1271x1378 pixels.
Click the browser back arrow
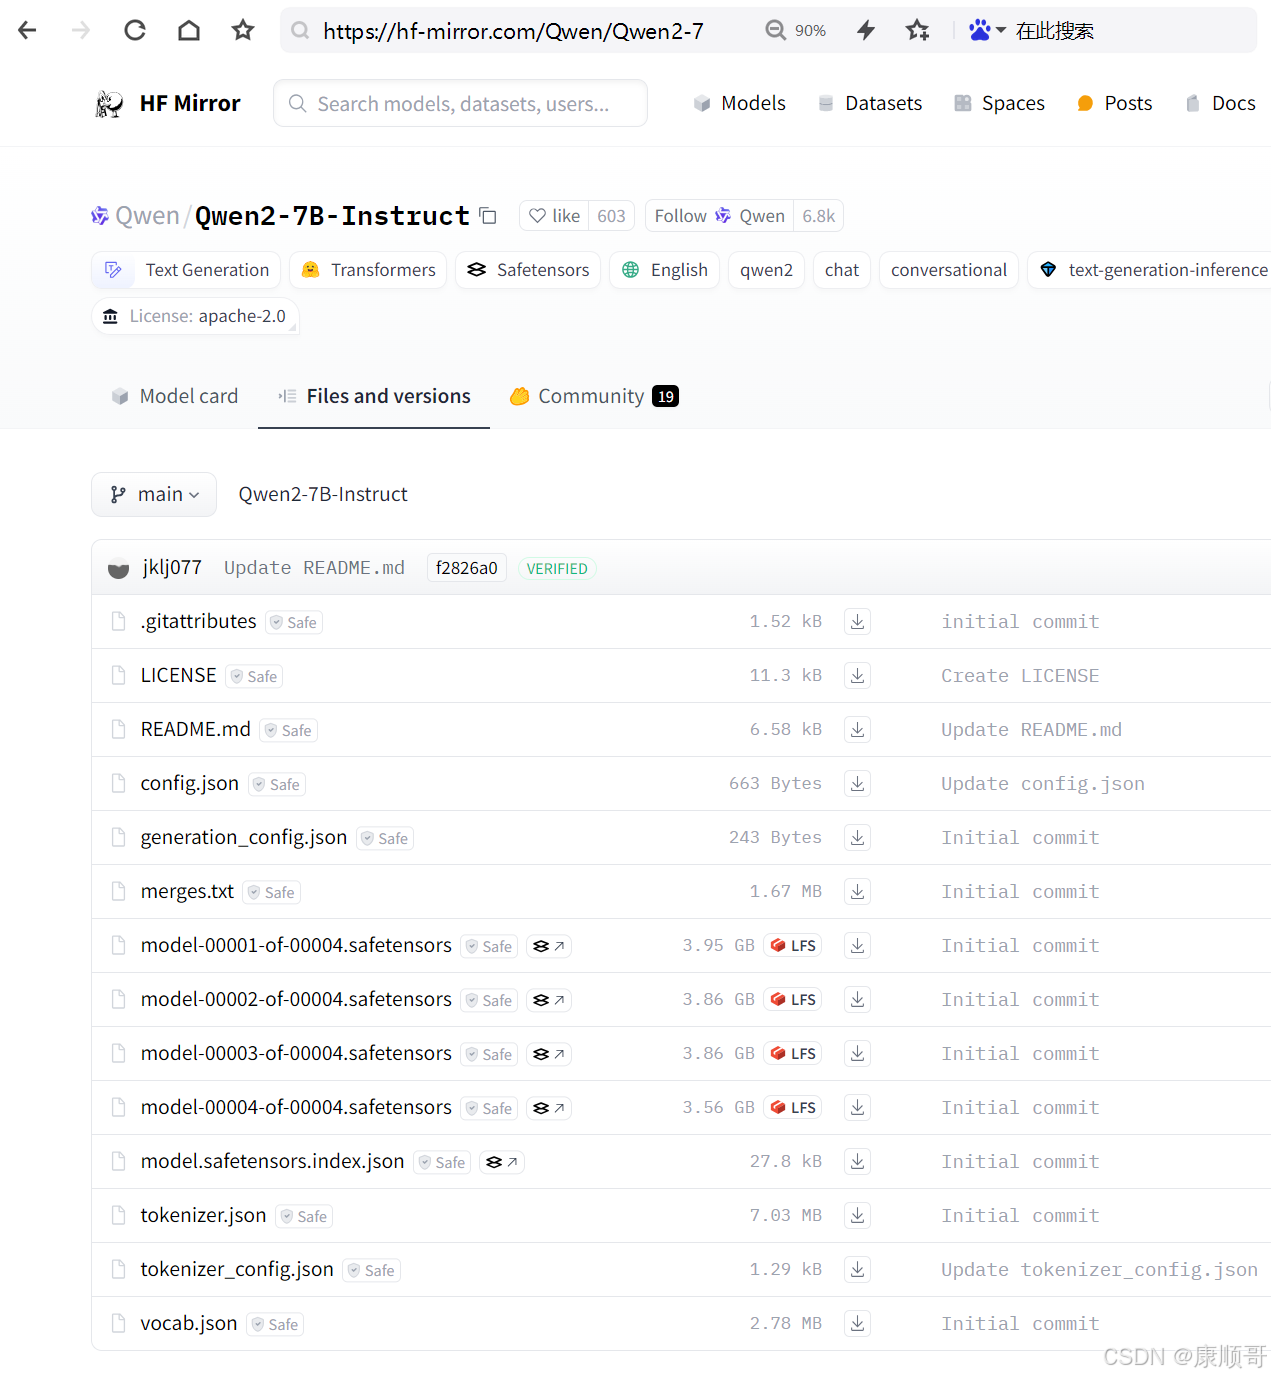tap(27, 31)
